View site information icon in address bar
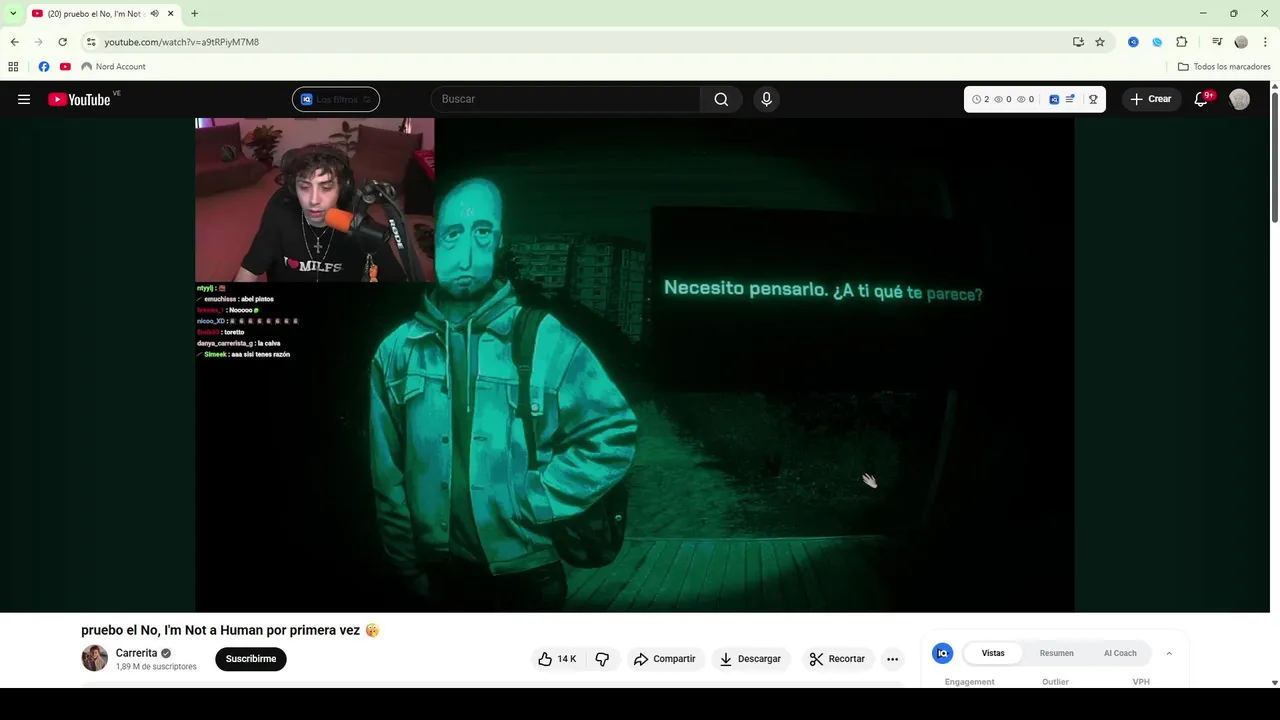This screenshot has width=1280, height=720. point(91,42)
